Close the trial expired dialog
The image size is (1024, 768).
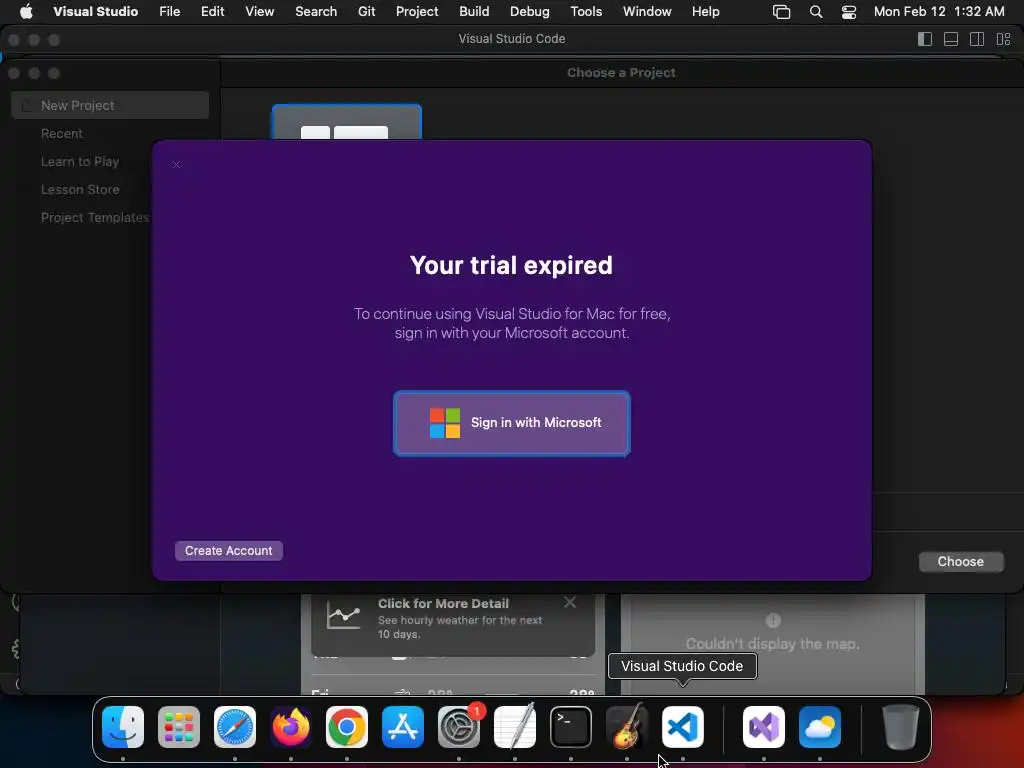click(x=176, y=164)
